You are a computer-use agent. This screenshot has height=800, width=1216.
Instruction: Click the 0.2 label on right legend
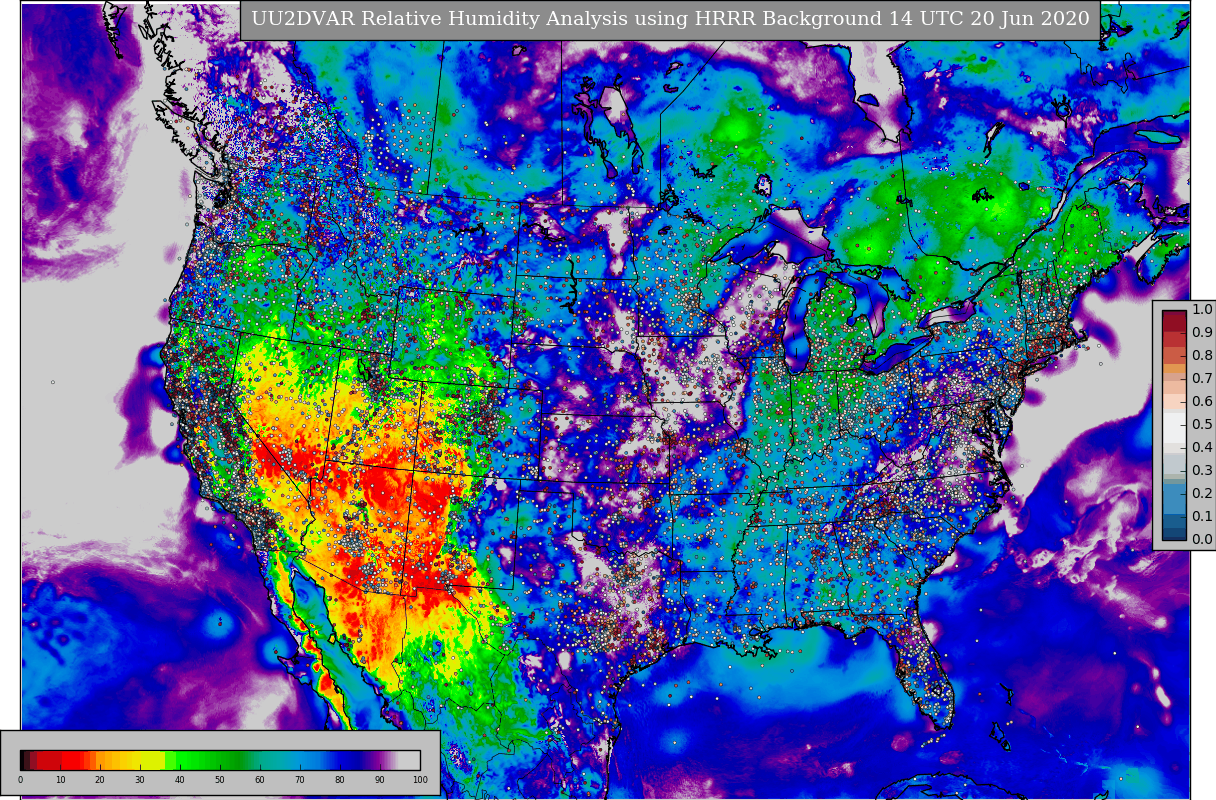(1202, 494)
